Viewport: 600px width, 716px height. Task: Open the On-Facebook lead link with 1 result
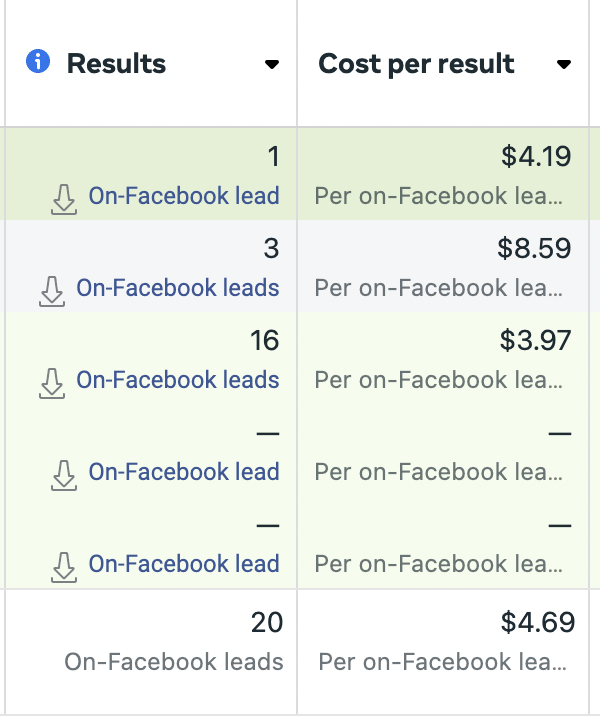click(x=184, y=196)
